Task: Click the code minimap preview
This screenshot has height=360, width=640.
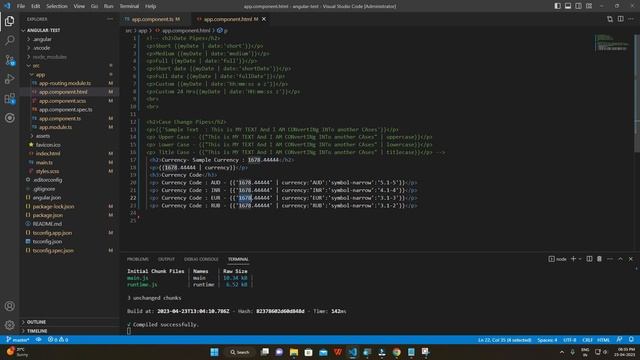Action: pos(612,42)
